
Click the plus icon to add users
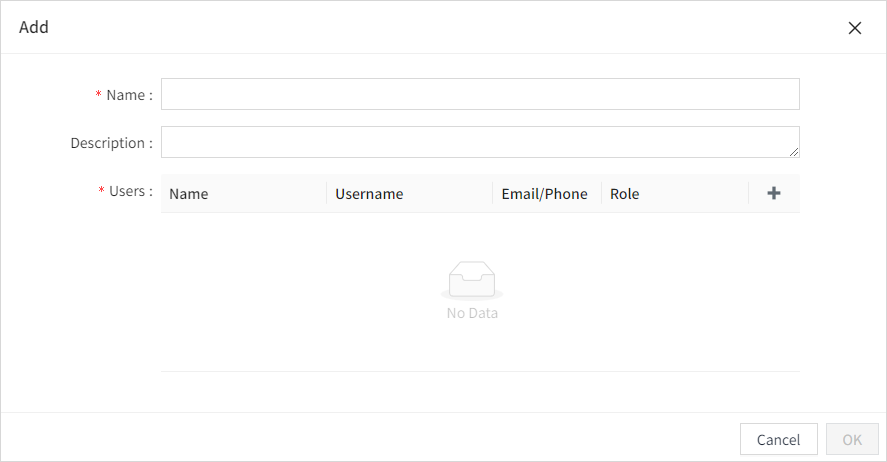click(774, 194)
